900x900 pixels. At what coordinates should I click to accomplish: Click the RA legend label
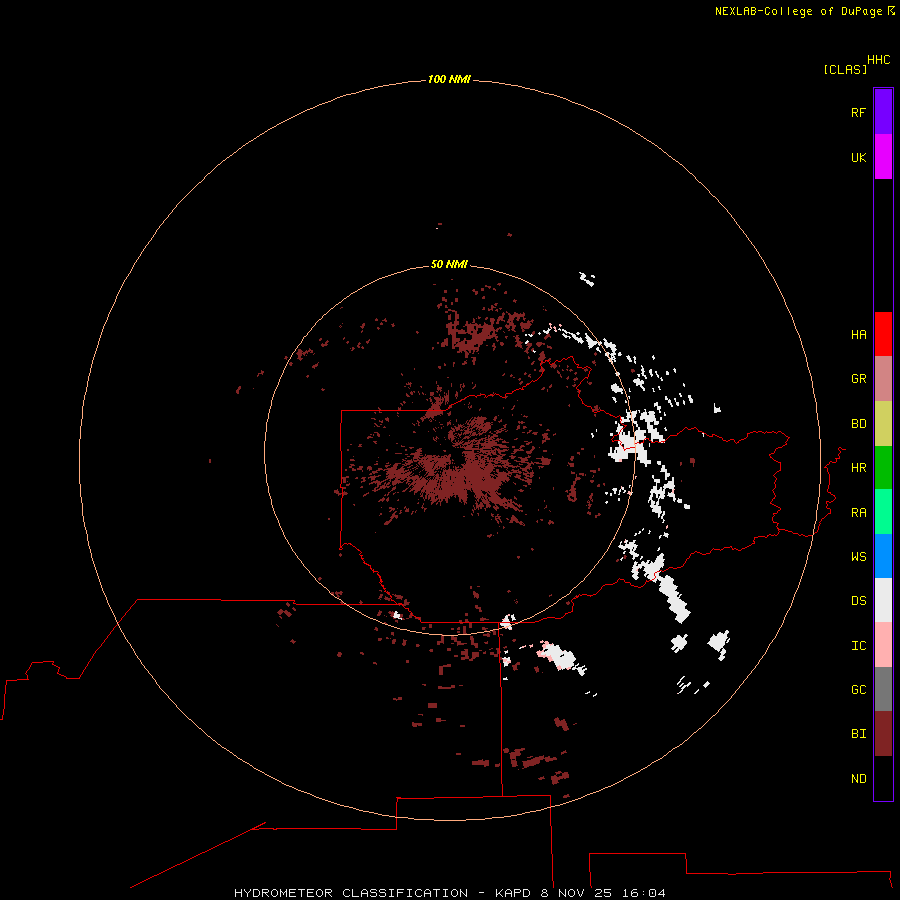[x=858, y=513]
